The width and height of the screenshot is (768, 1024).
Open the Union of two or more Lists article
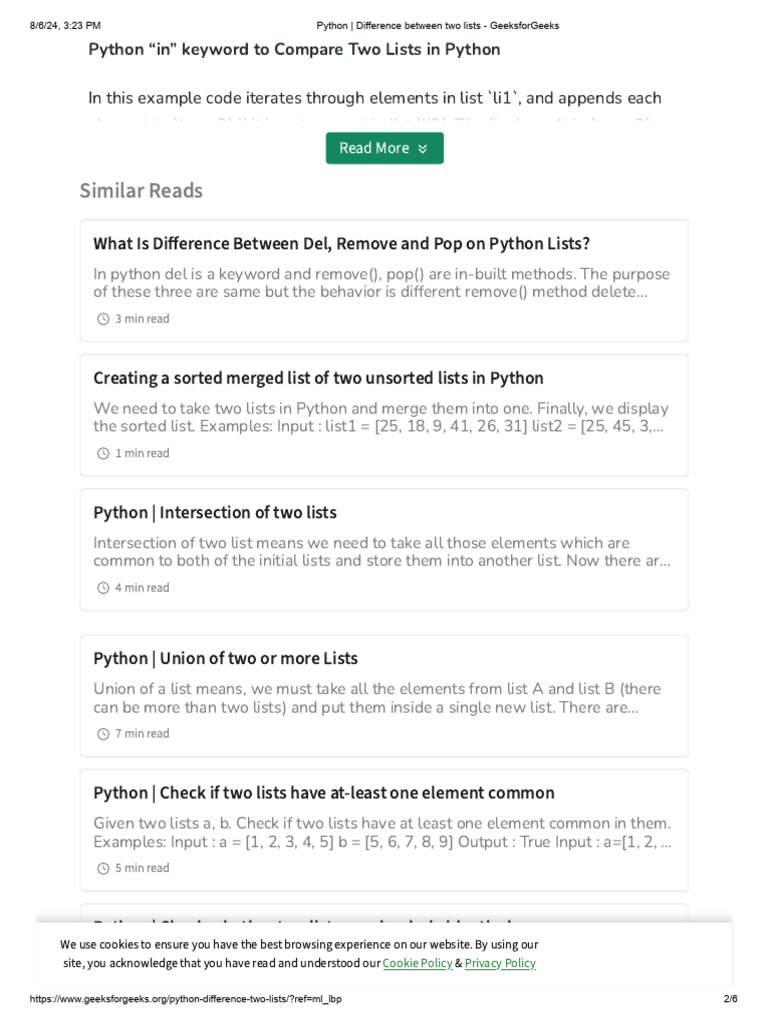click(225, 659)
